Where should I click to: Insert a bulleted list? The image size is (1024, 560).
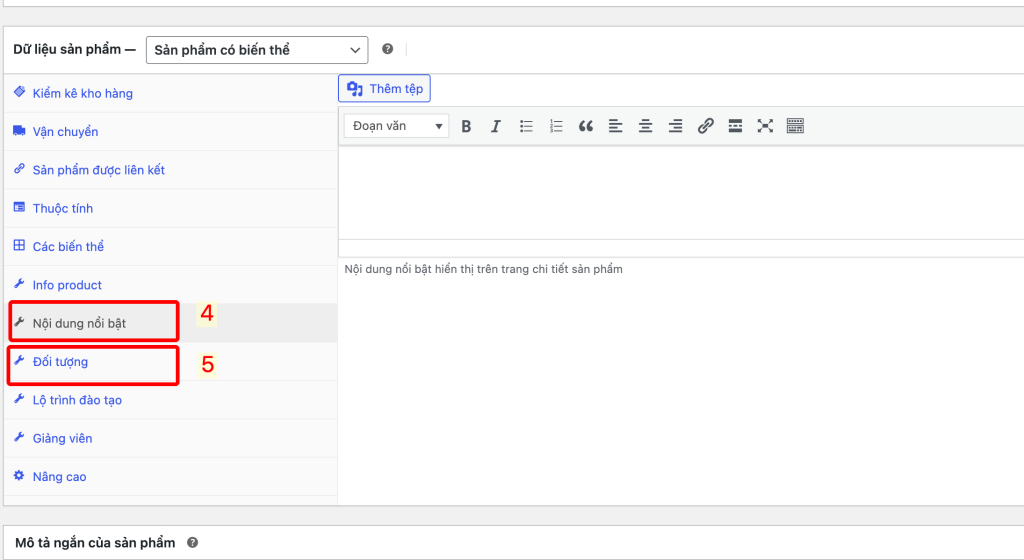click(x=526, y=126)
